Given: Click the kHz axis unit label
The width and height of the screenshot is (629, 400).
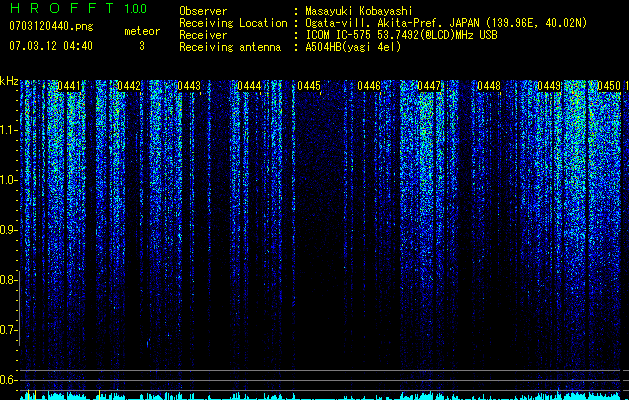Looking at the screenshot, I should (9, 81).
